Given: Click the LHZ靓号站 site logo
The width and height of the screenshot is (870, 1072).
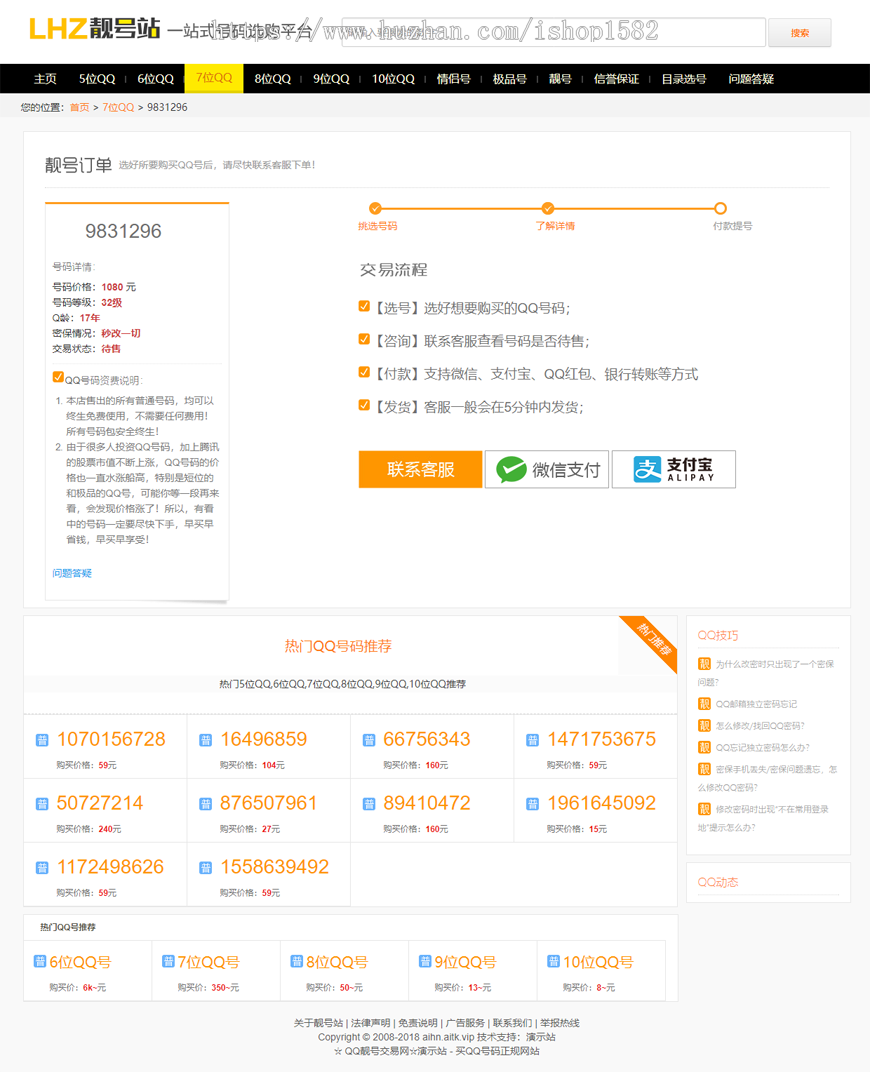Looking at the screenshot, I should tap(94, 30).
